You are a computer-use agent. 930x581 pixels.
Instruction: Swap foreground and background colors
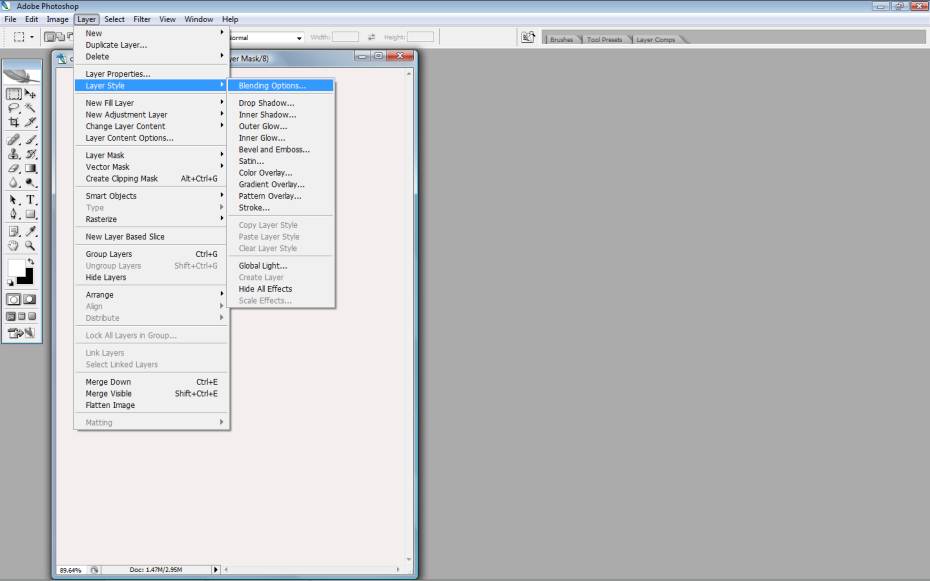pos(31,261)
